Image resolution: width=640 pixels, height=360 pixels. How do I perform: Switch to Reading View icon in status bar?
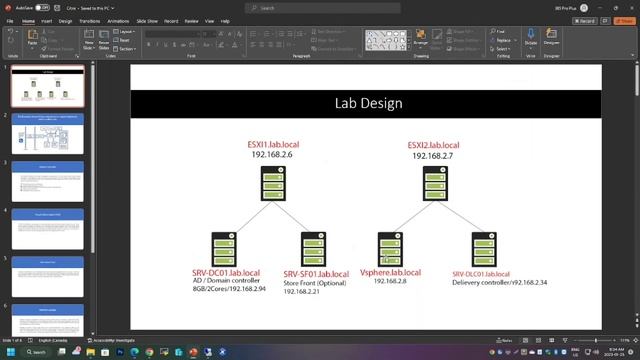[551, 340]
